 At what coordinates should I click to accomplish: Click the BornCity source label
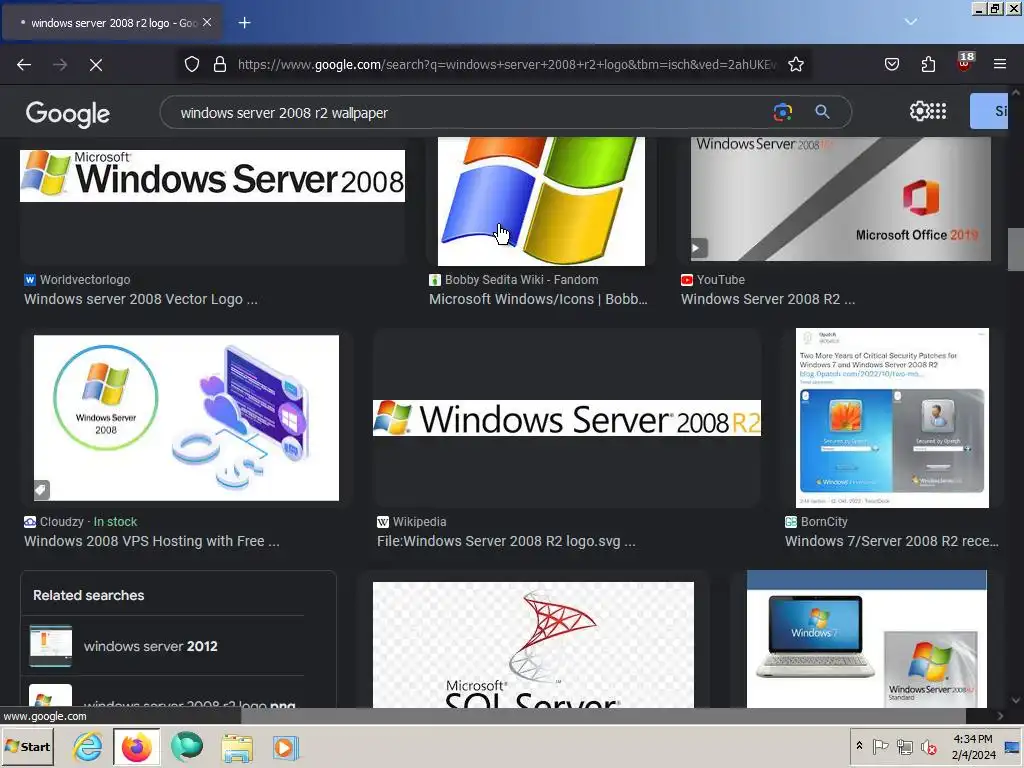click(824, 522)
